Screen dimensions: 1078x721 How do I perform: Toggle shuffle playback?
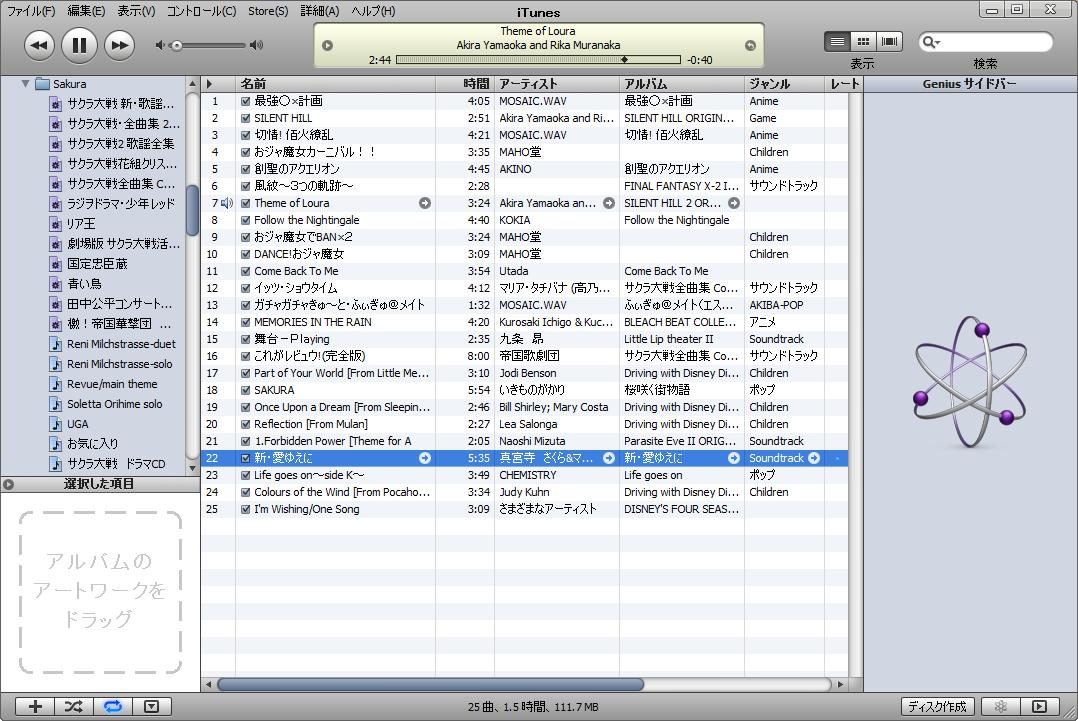[x=74, y=707]
